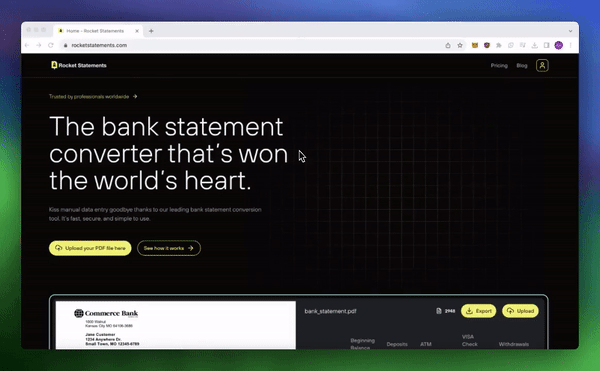The width and height of the screenshot is (600, 371).
Task: Expand the tab search chevron
Action: pos(570,31)
